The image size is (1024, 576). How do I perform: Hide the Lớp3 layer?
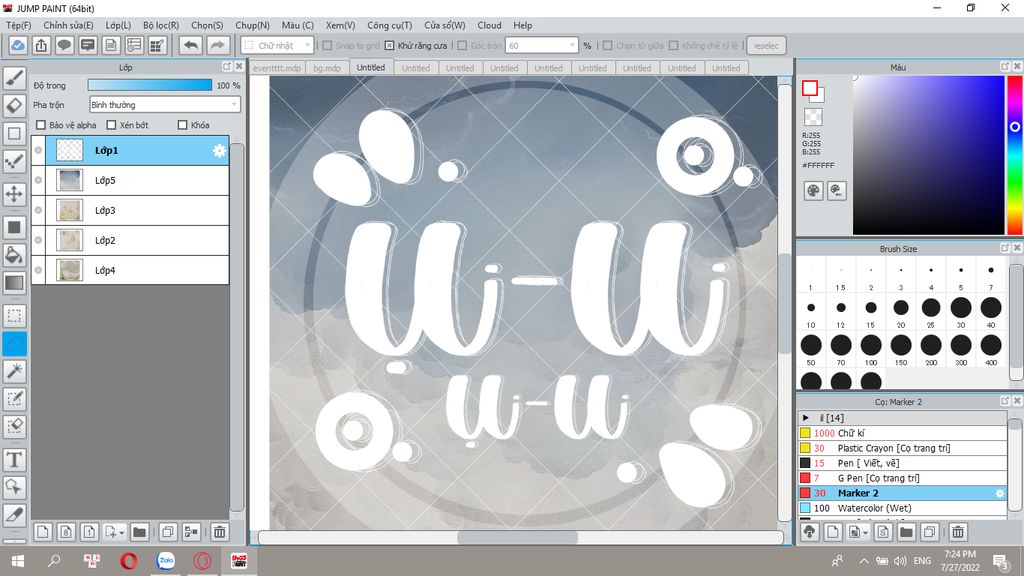39,210
